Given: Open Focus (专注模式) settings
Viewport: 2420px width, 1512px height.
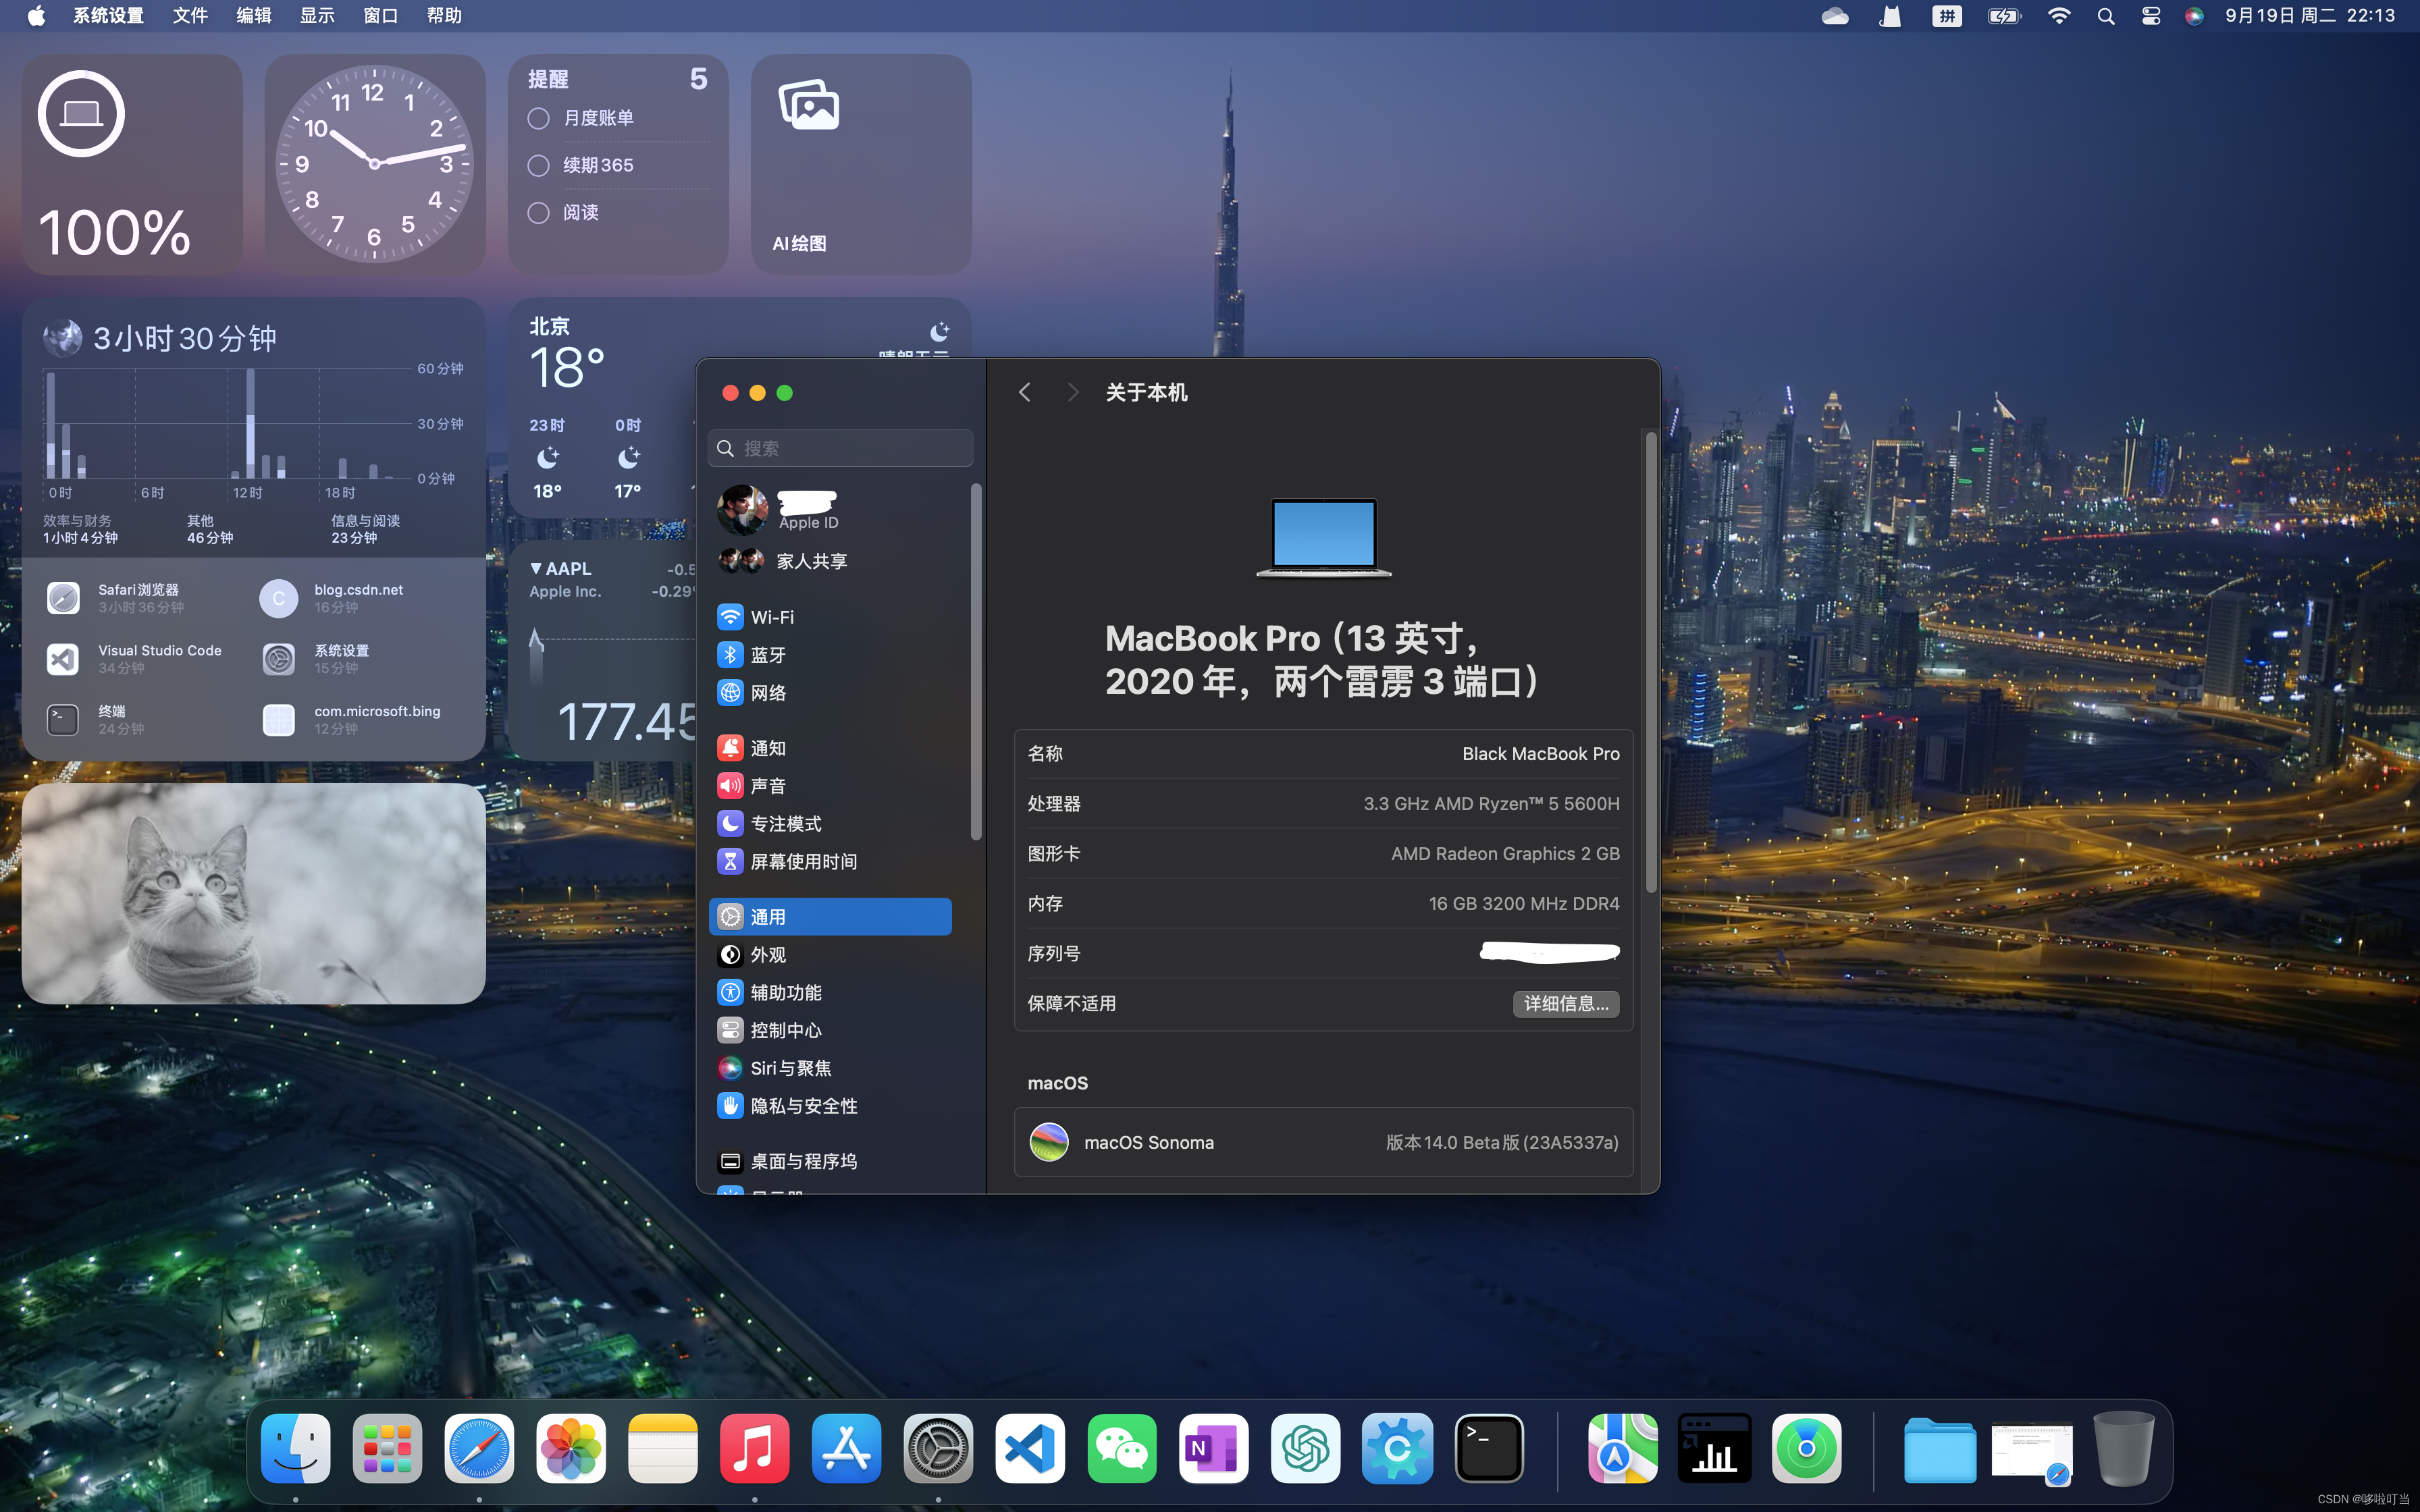Looking at the screenshot, I should [830, 824].
